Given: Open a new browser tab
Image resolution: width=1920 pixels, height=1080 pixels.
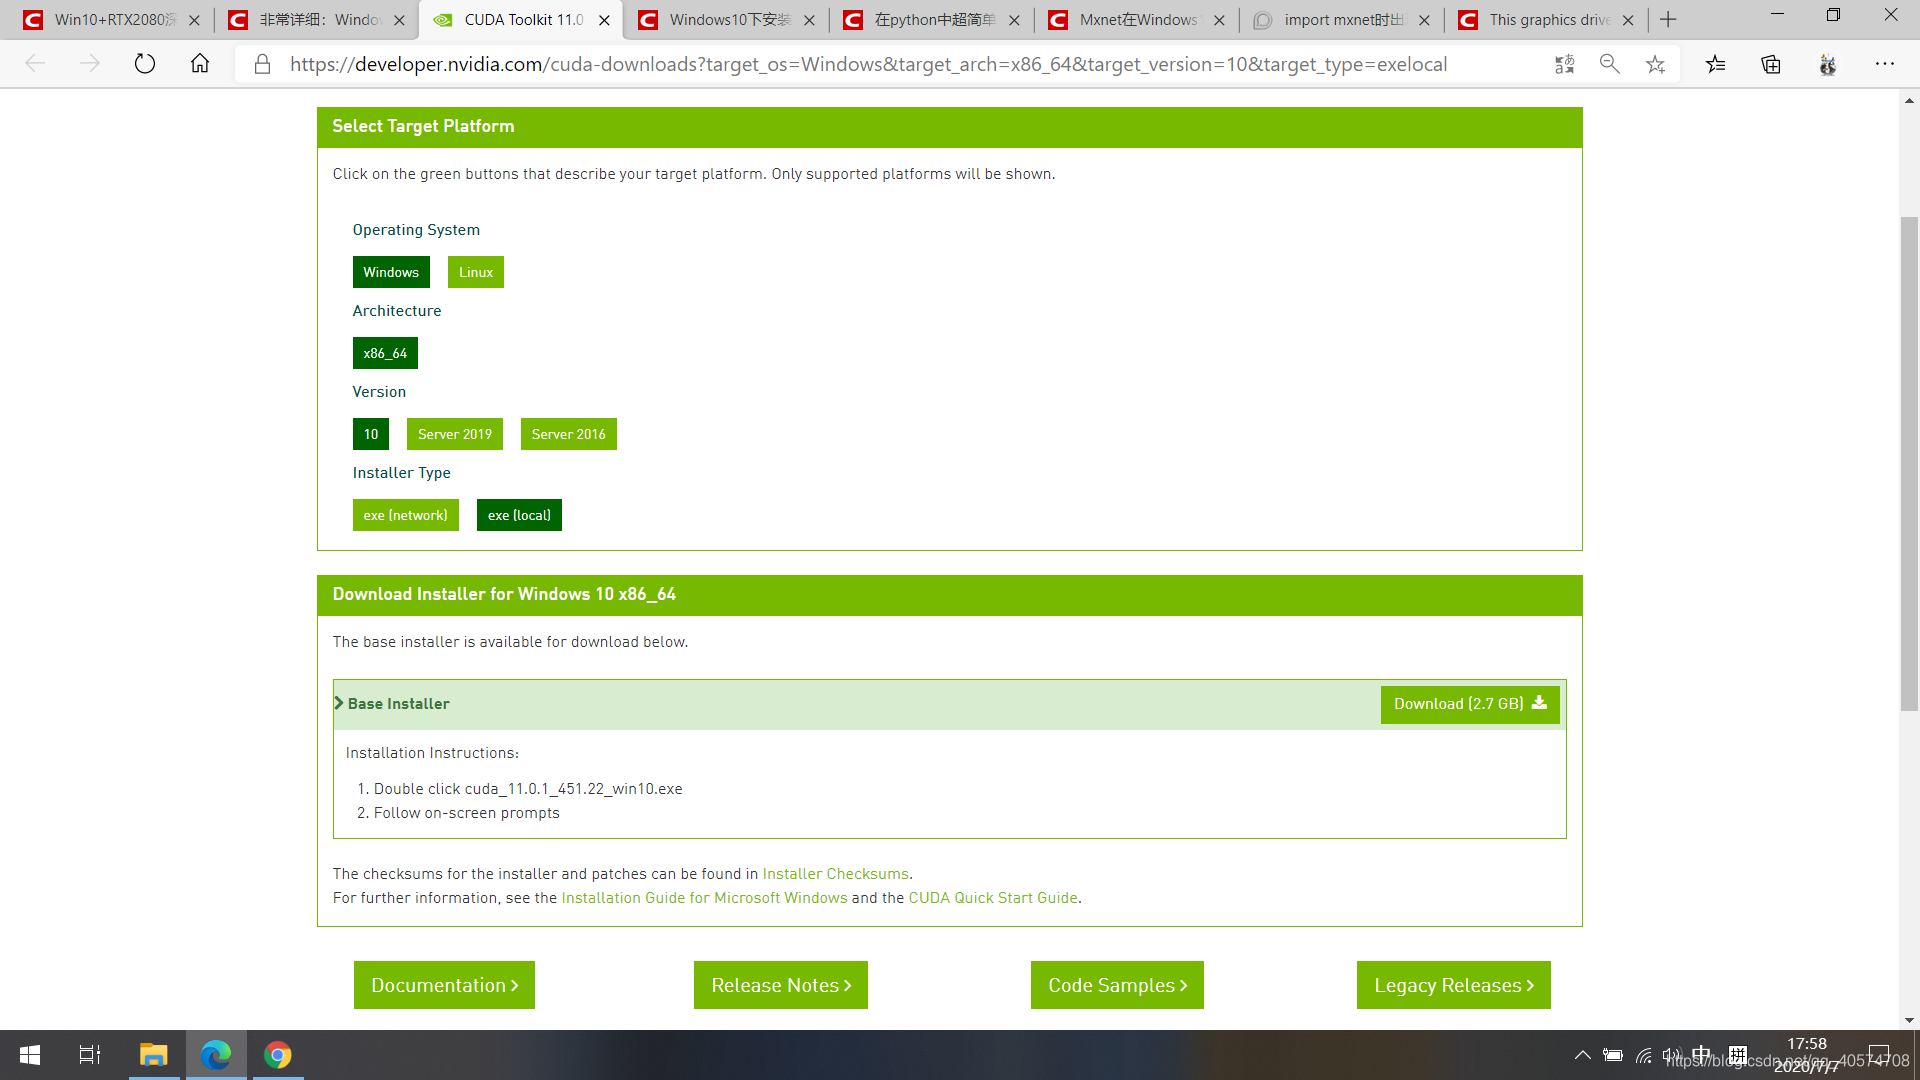Looking at the screenshot, I should (x=1668, y=20).
